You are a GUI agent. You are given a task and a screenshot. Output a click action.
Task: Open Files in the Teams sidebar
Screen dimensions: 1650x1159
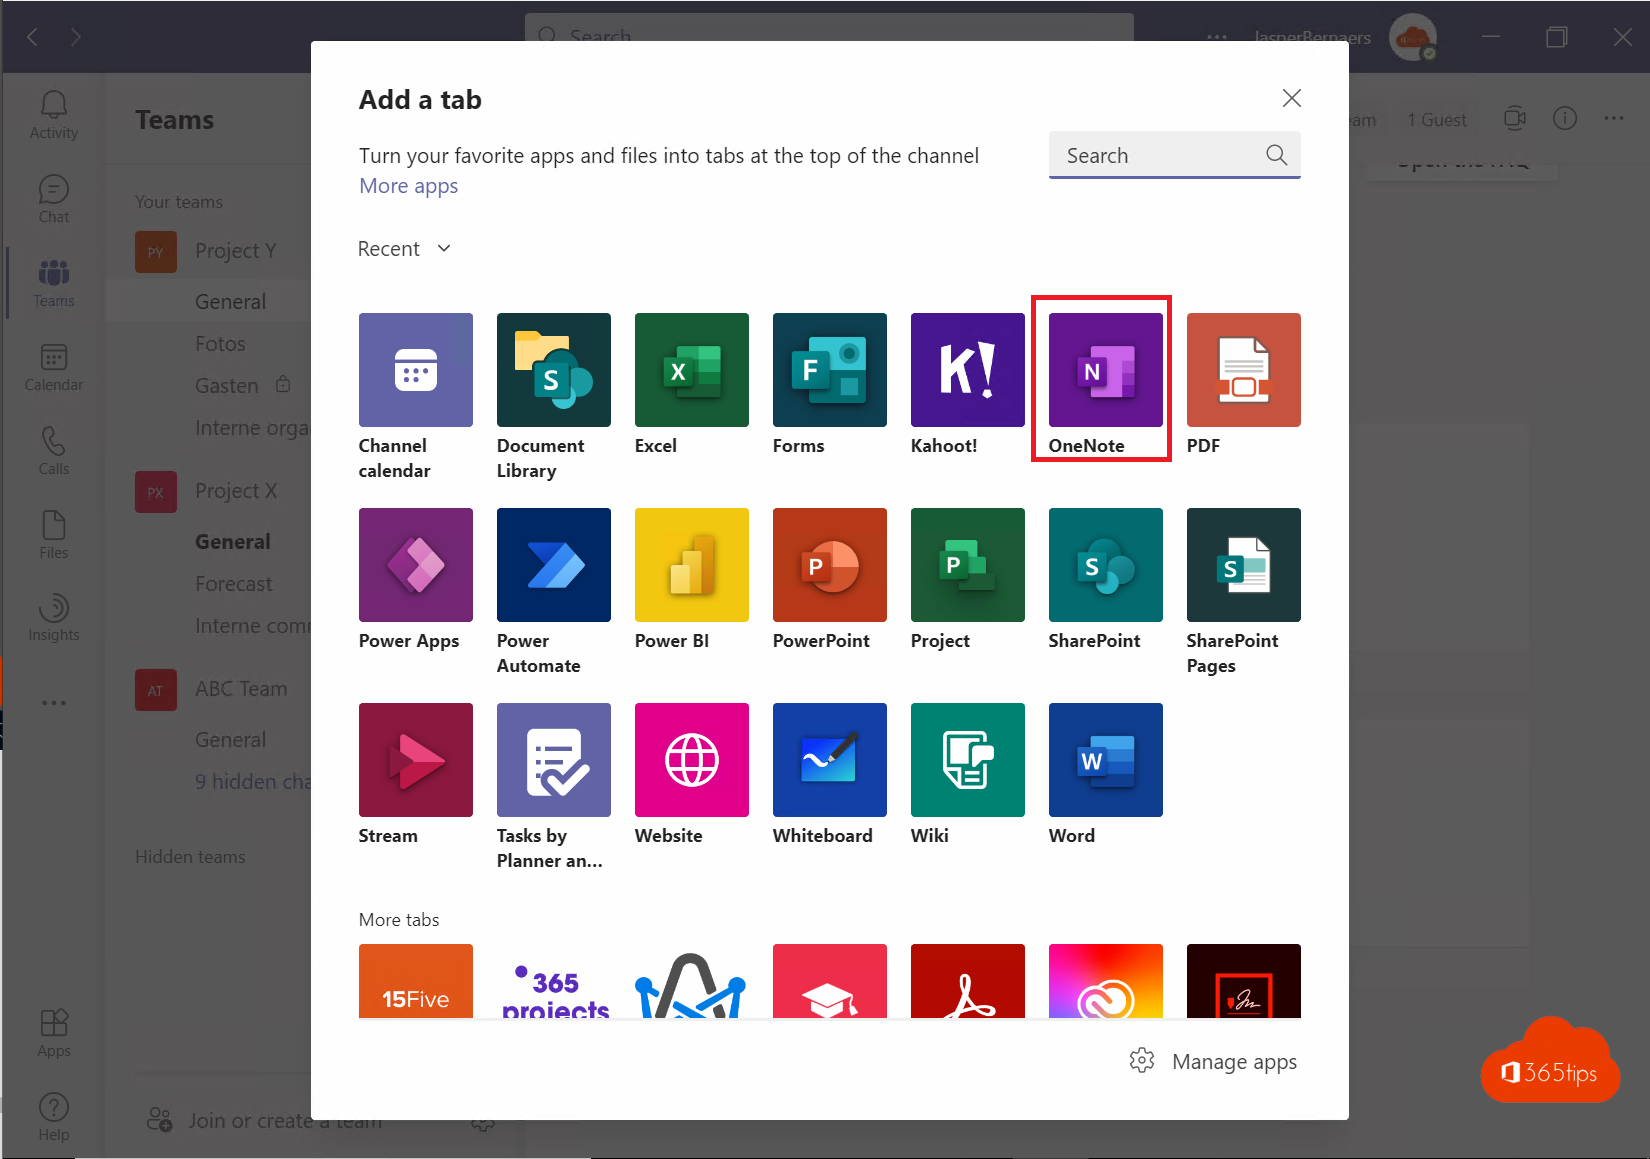coord(54,535)
